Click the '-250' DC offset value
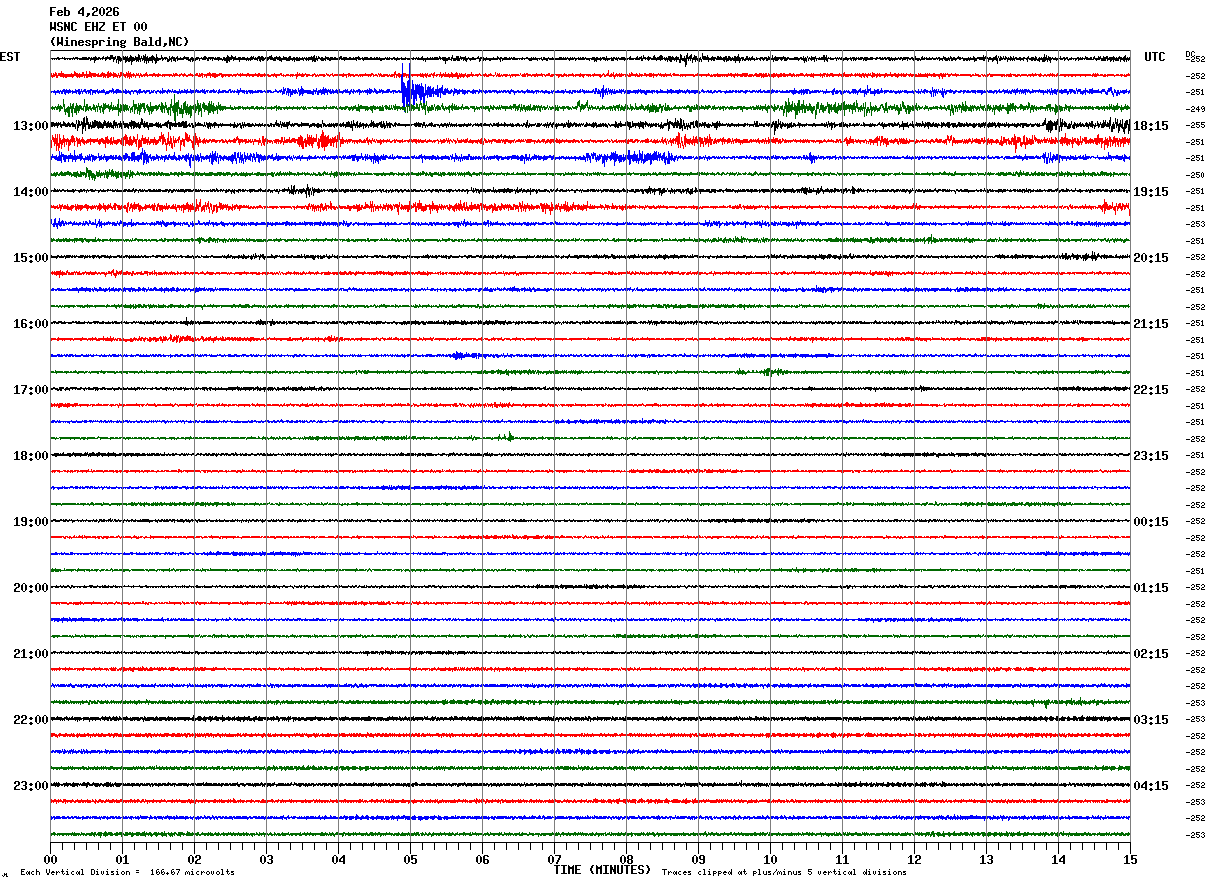 click(x=1196, y=175)
